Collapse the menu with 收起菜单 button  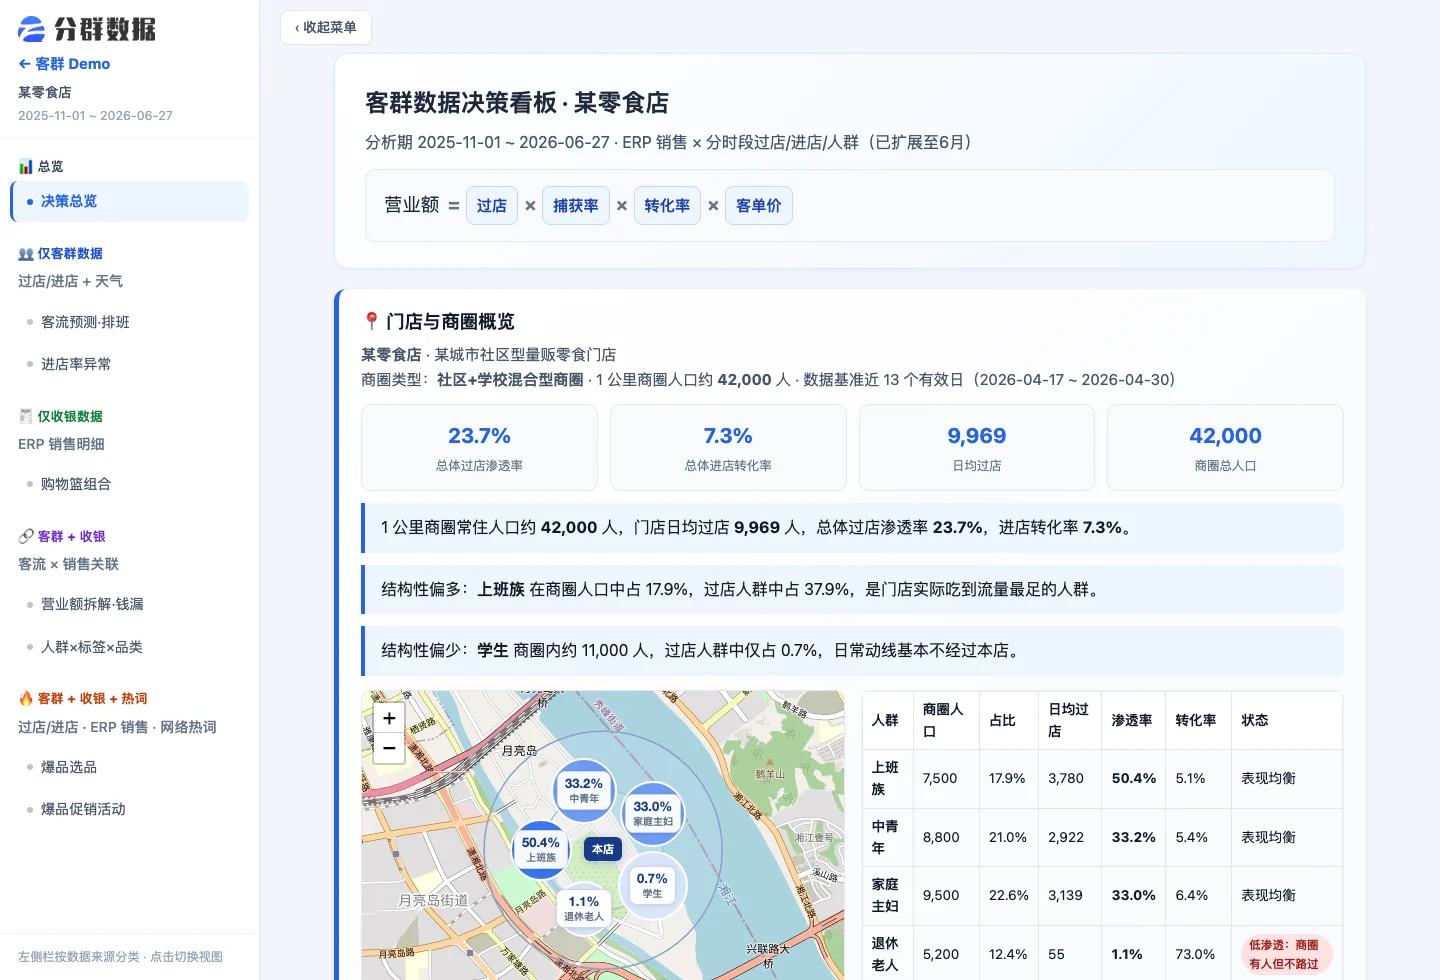(326, 28)
